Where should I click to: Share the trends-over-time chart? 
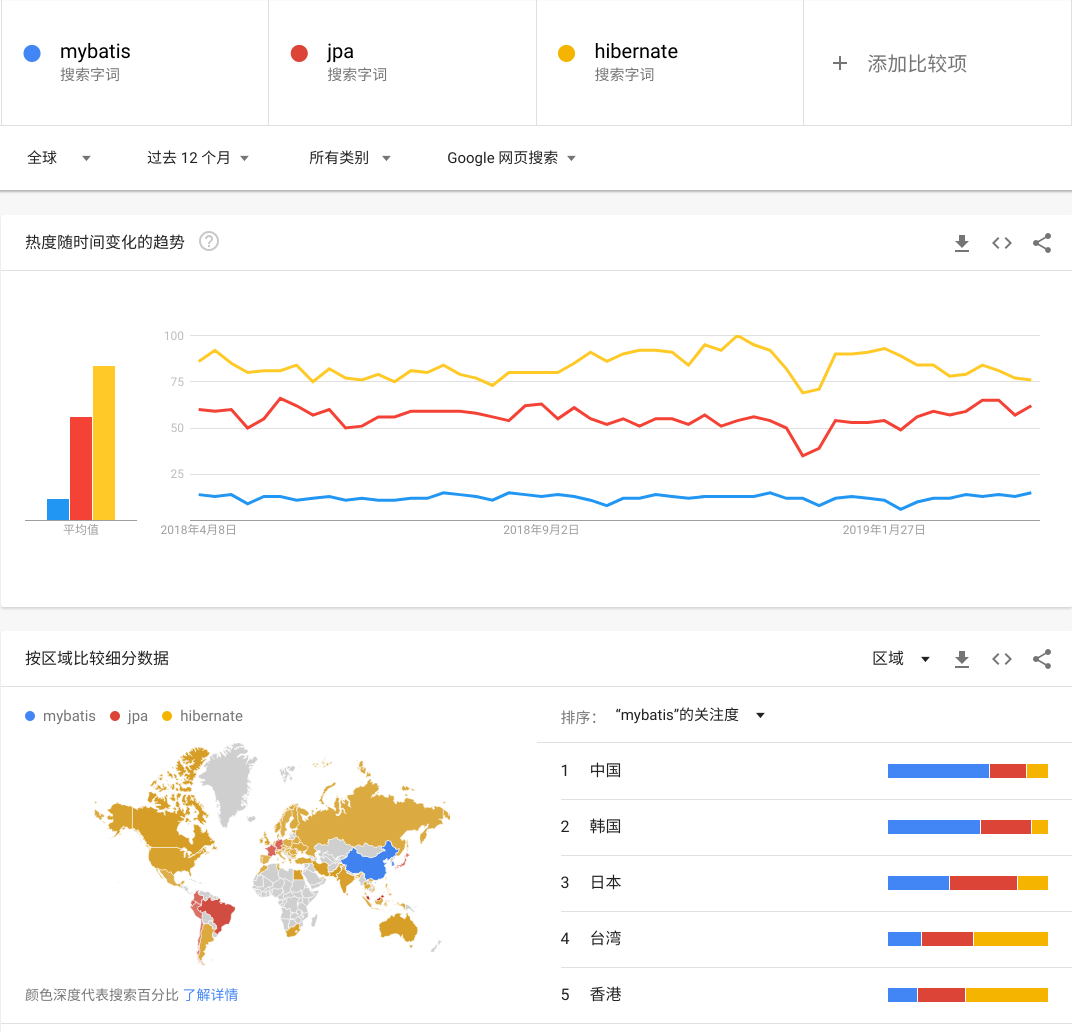tap(1041, 242)
